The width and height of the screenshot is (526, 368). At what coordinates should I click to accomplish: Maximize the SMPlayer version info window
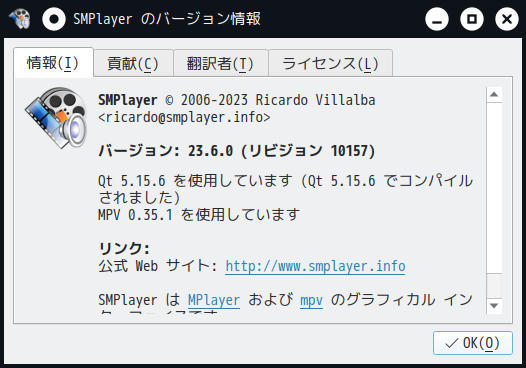(472, 19)
